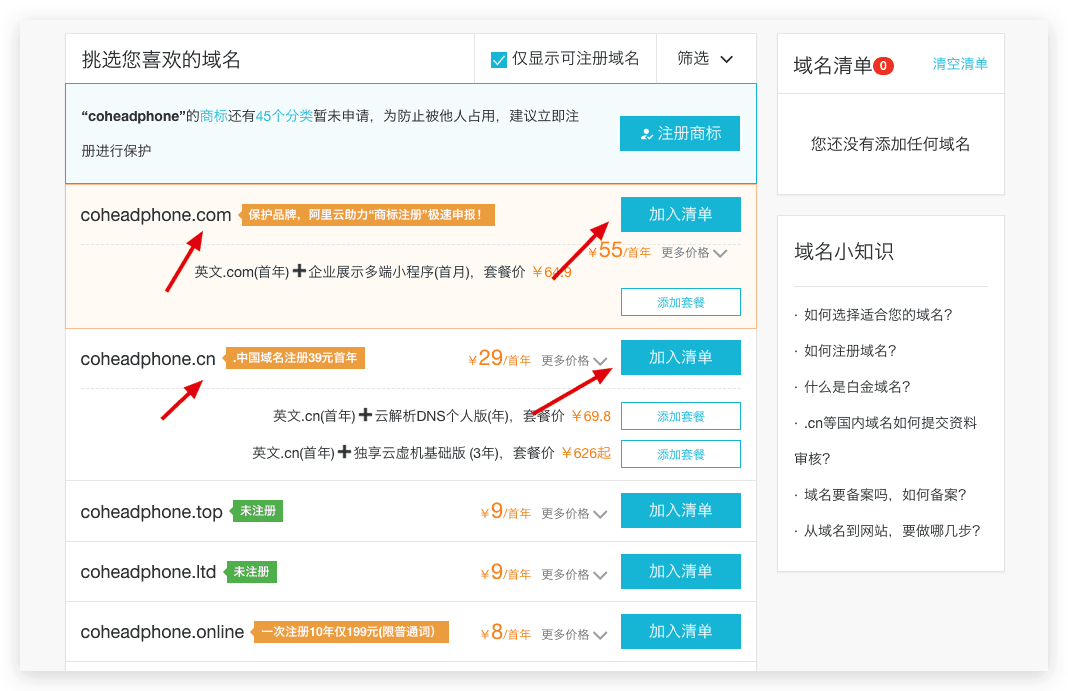This screenshot has height=691, width=1068.
Task: Click the 注册商标 button
Action: [x=679, y=133]
